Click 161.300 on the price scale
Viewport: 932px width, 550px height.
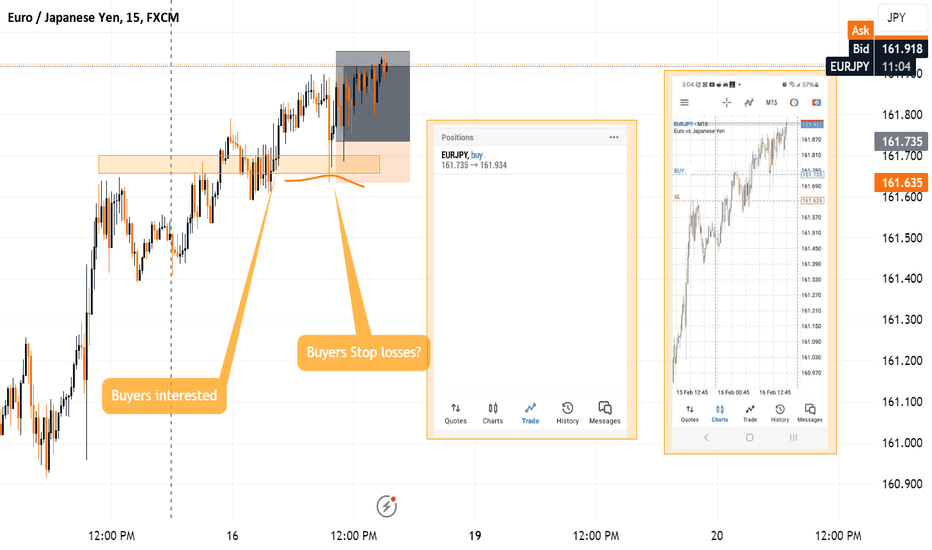(902, 320)
